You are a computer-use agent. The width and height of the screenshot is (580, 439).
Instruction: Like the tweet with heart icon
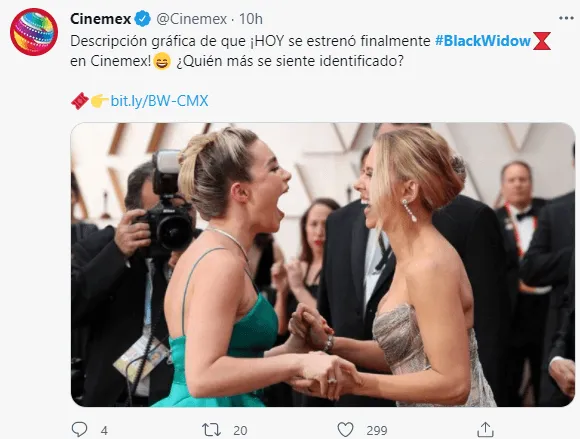coord(345,430)
